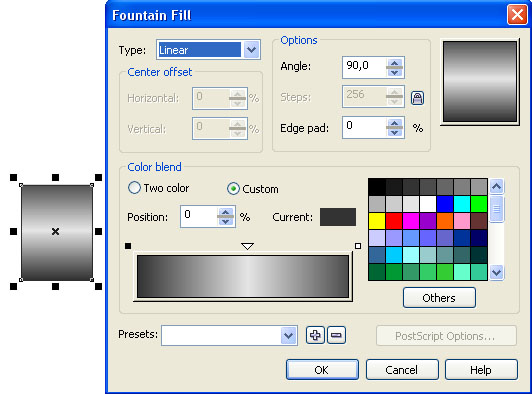
Task: Click the top-middle selection handle of rectangle
Action: 55,177
